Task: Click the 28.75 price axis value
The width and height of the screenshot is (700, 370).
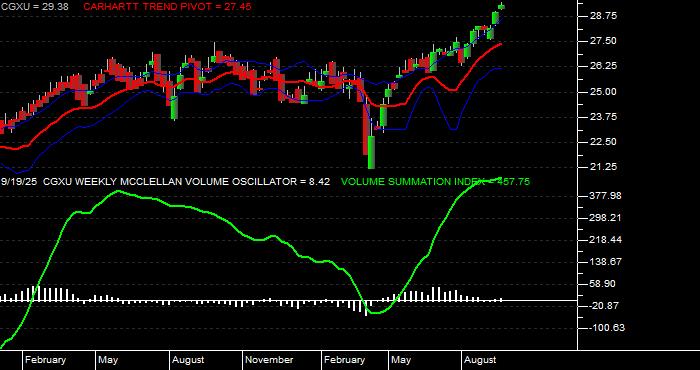Action: point(603,16)
